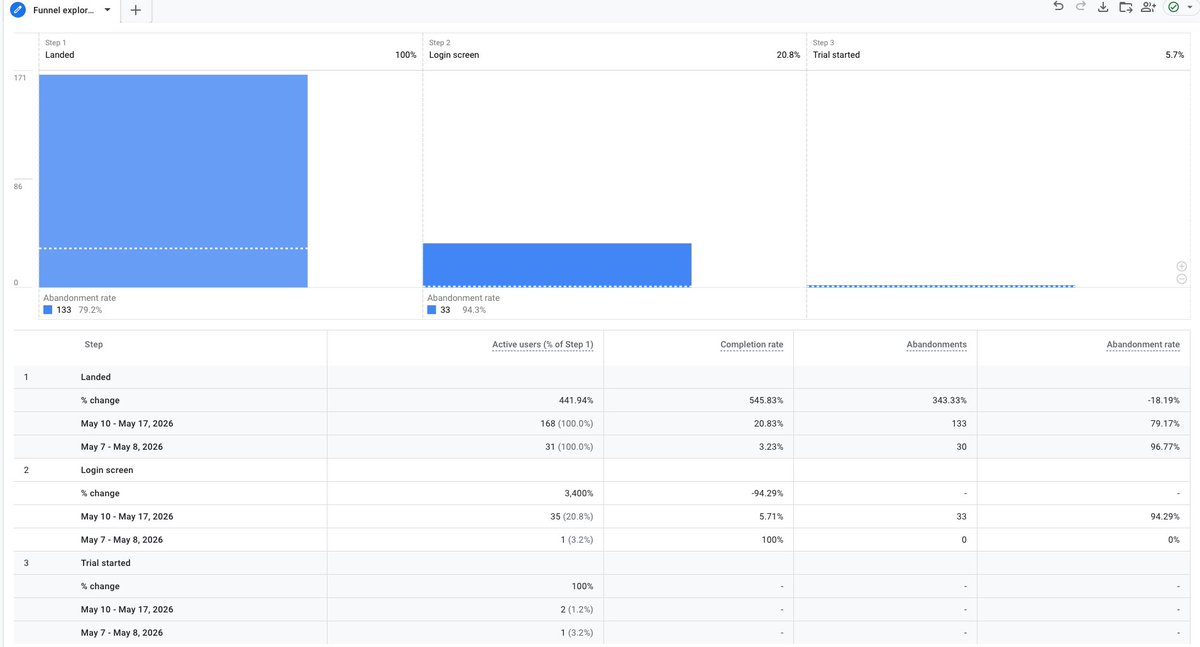Download the exploration data
Image resolution: width=1200 pixels, height=647 pixels.
point(1103,7)
